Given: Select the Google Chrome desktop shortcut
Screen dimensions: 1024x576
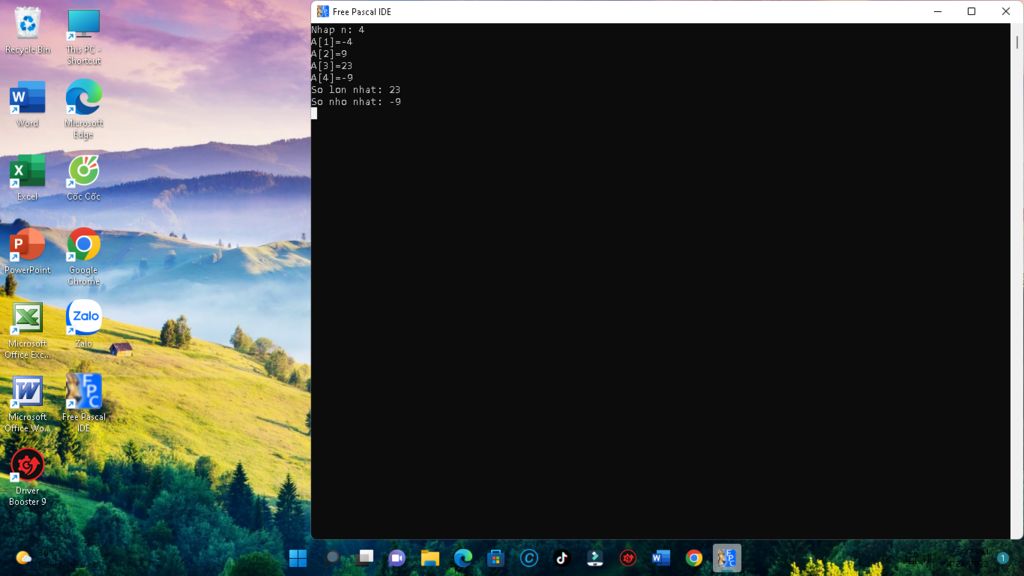Looking at the screenshot, I should [x=84, y=256].
